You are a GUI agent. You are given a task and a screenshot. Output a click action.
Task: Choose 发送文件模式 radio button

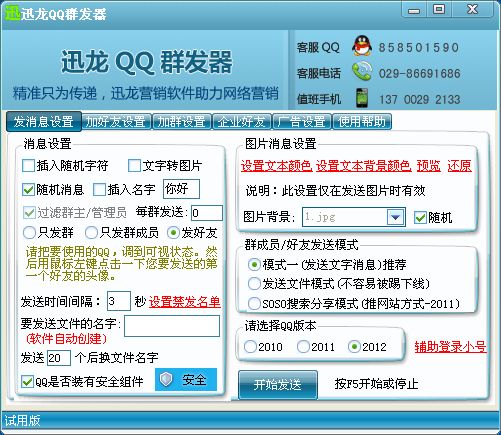(254, 284)
